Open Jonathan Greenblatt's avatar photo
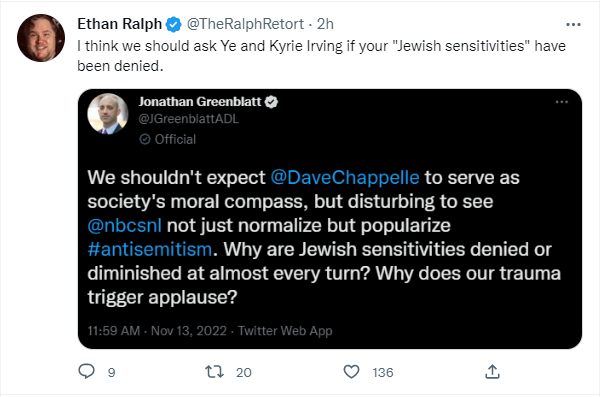 107,114
